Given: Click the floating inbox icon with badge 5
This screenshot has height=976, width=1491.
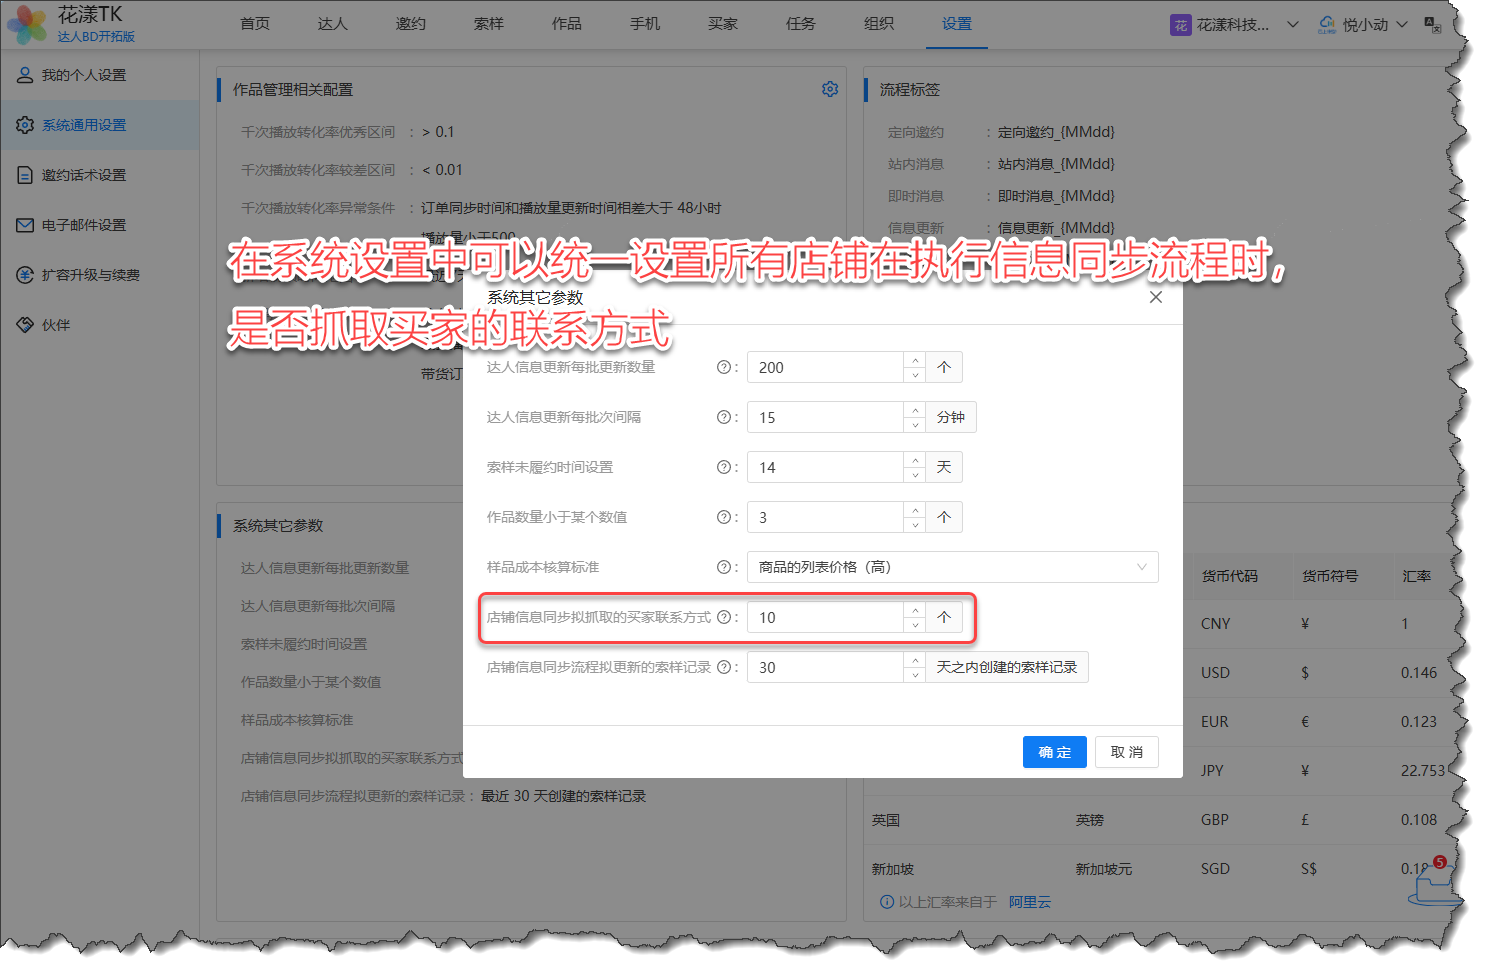Looking at the screenshot, I should tap(1432, 884).
